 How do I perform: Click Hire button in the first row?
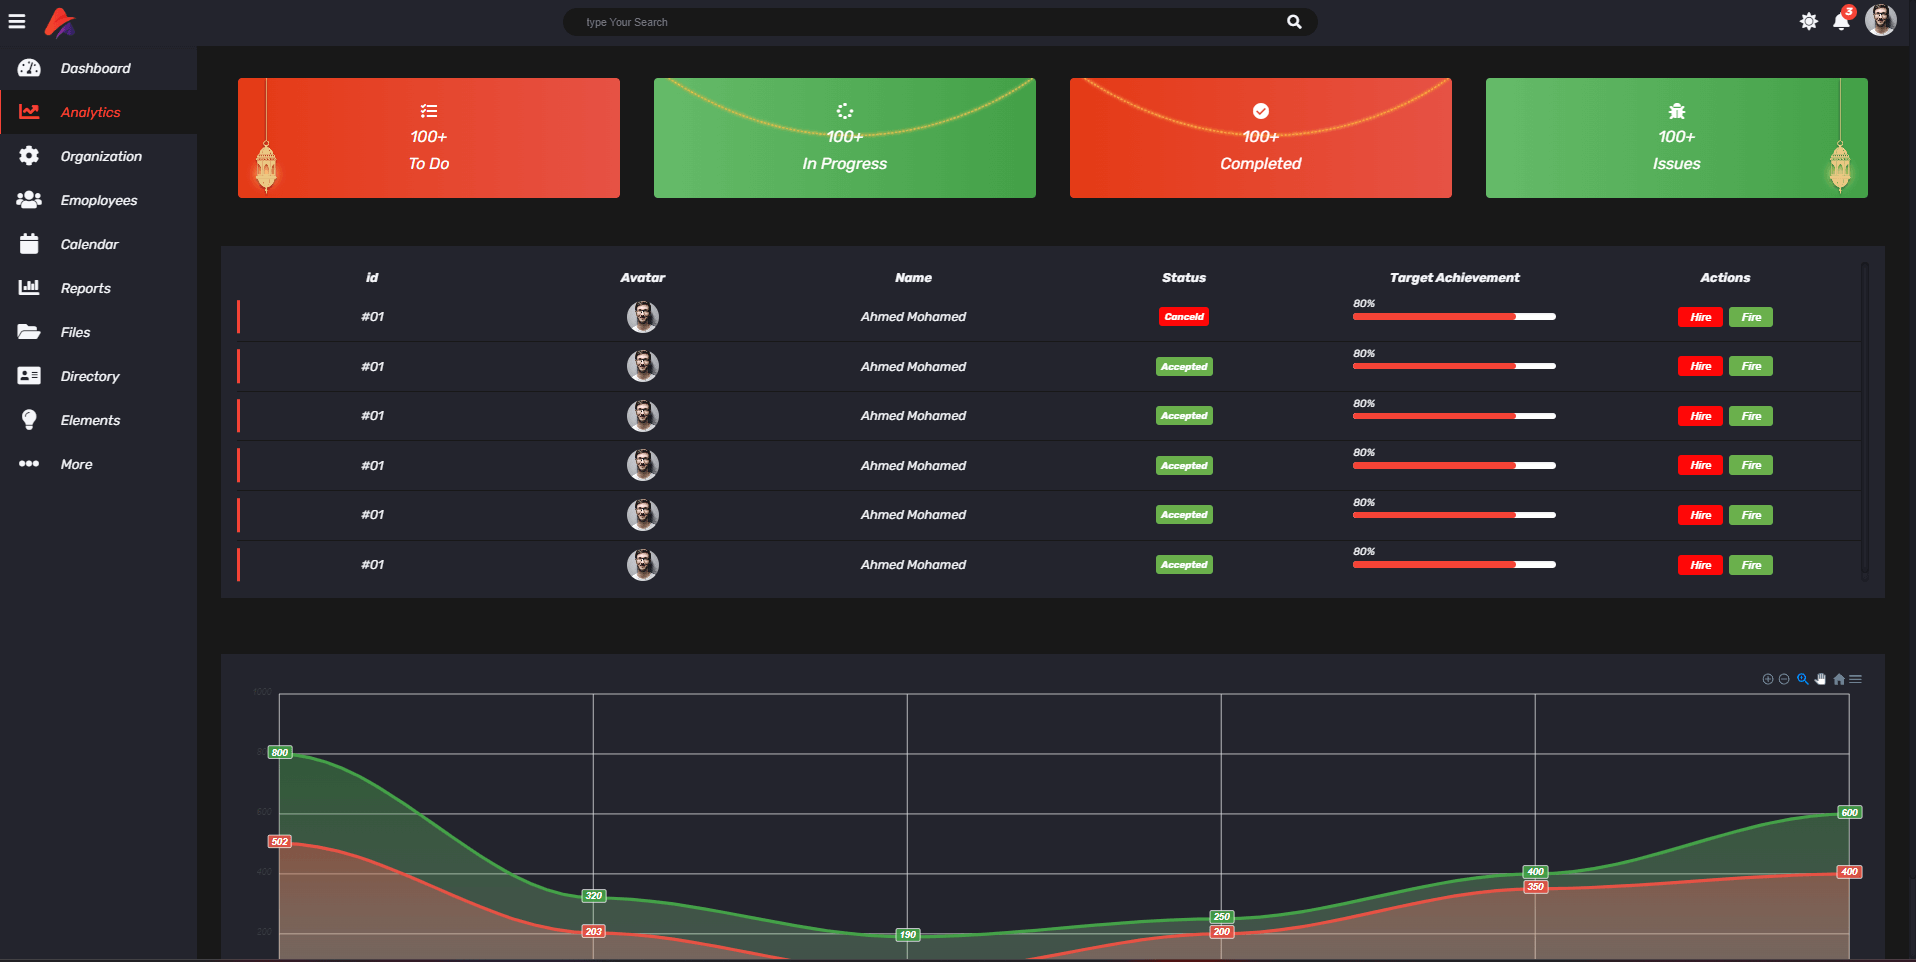click(x=1700, y=317)
